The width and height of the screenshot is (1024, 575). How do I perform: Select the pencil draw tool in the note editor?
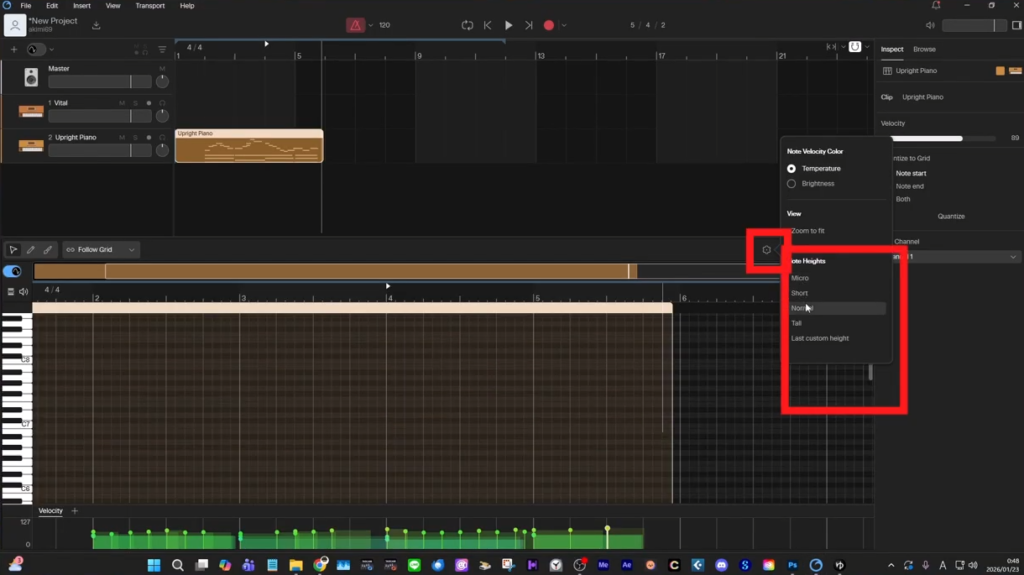tap(30, 249)
